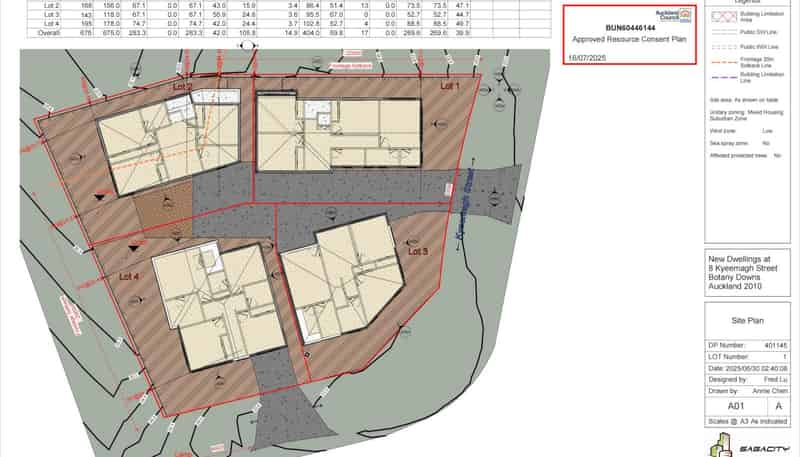Click the 'Lot 3' label on the plan
800x457 pixels.
[x=418, y=251]
